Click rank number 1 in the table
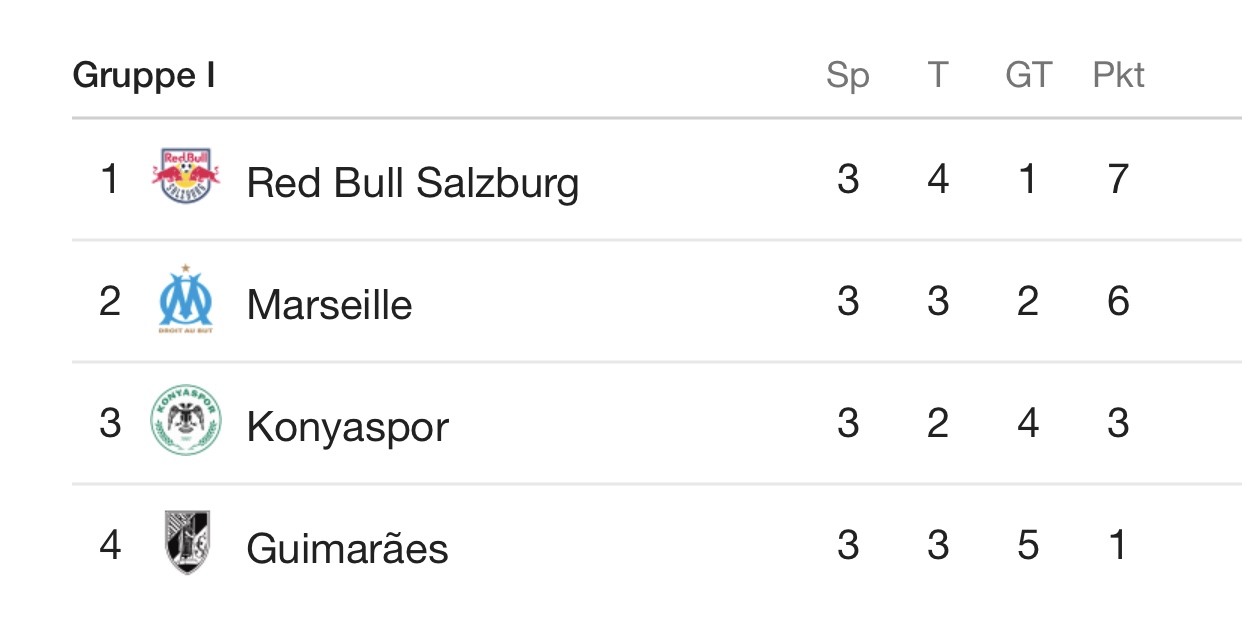The image size is (1242, 621). 109,179
